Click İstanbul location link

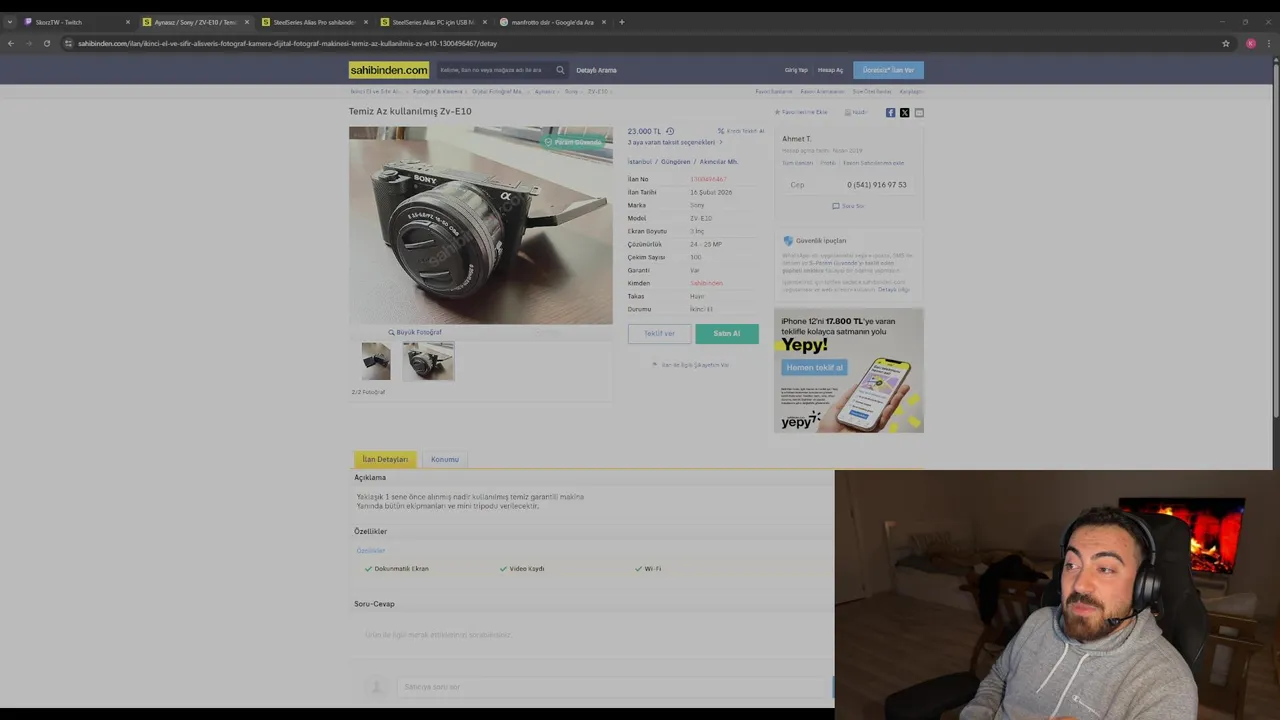point(639,161)
